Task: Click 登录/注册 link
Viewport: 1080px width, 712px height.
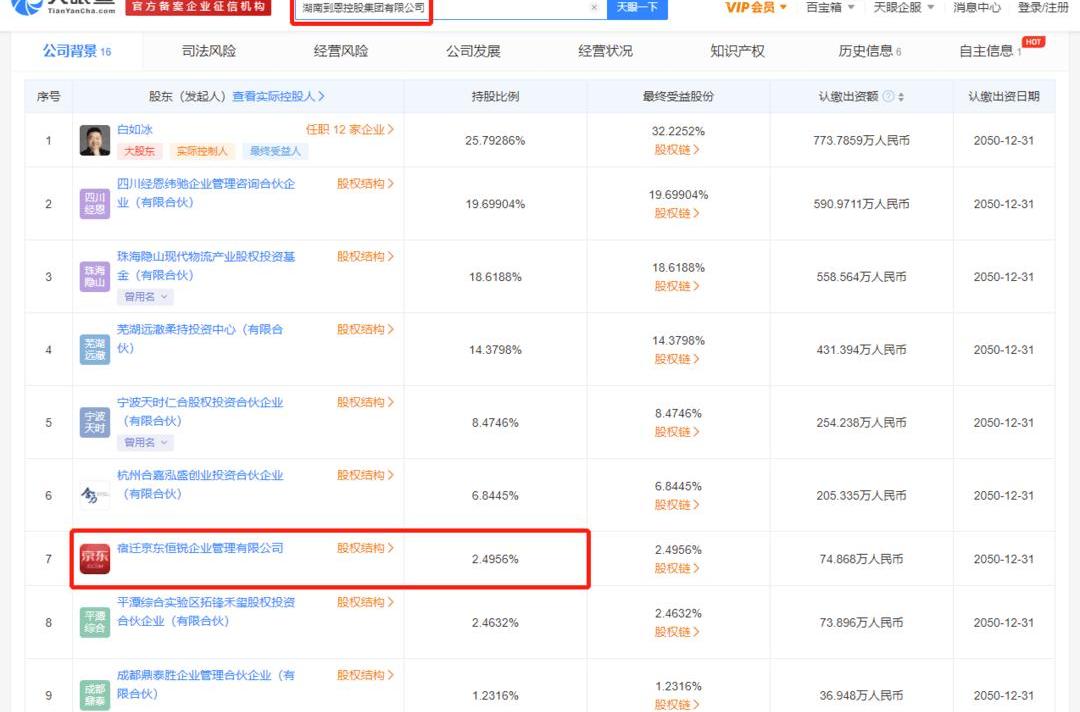Action: pyautogui.click(x=1043, y=8)
